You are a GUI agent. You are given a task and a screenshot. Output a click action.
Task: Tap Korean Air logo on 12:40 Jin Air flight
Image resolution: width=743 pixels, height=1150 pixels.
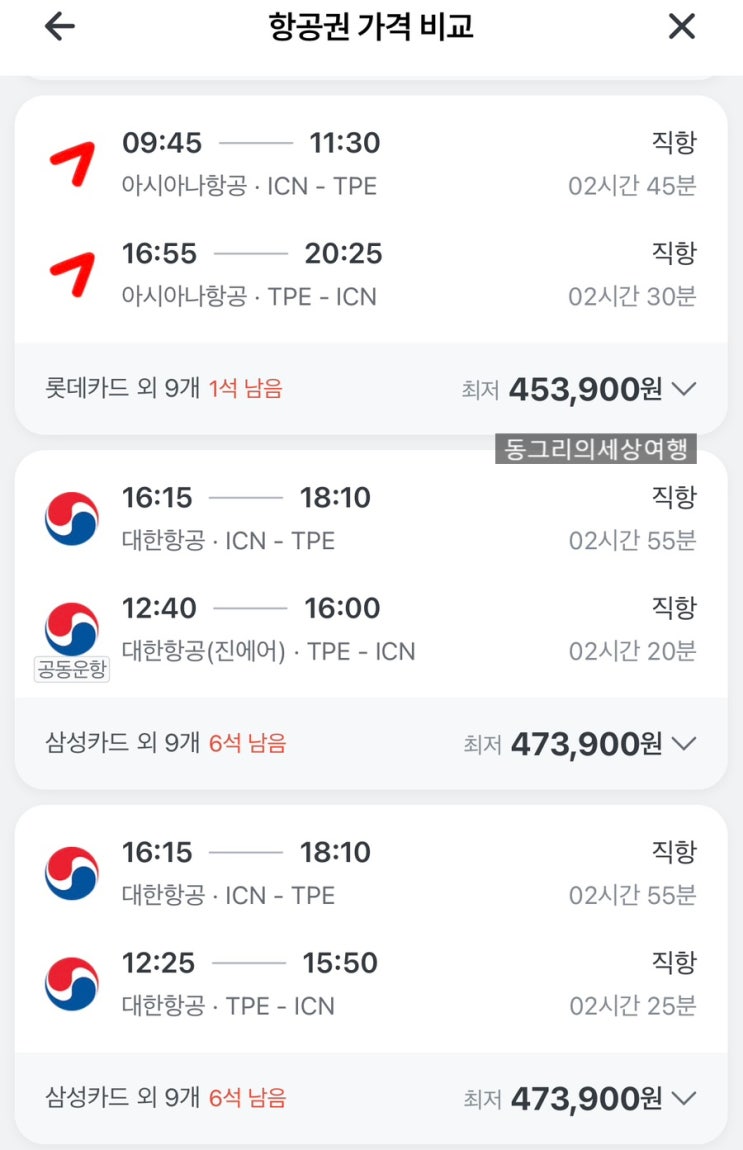72,627
